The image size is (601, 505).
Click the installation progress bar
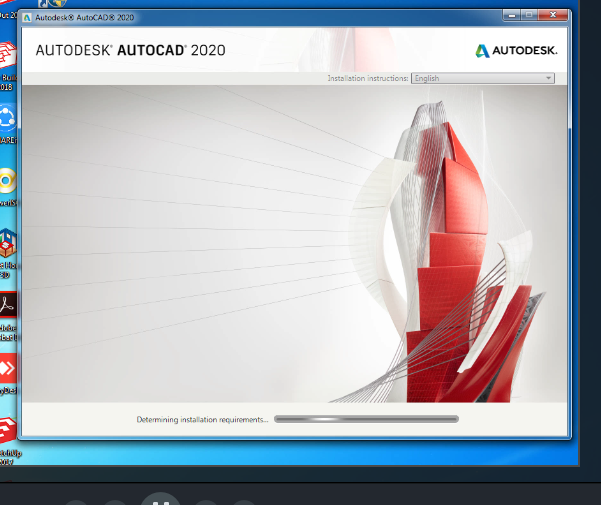(366, 419)
